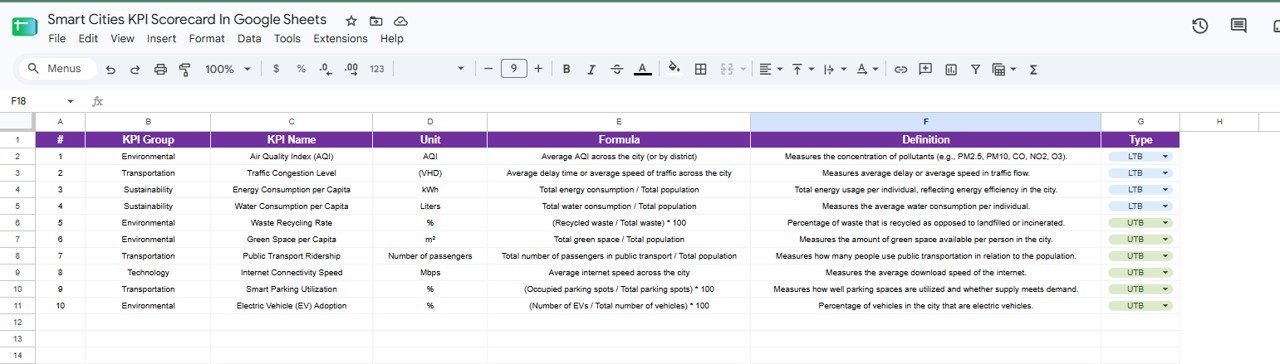Click the cell 'Traffic Congestion Level'

(x=291, y=173)
